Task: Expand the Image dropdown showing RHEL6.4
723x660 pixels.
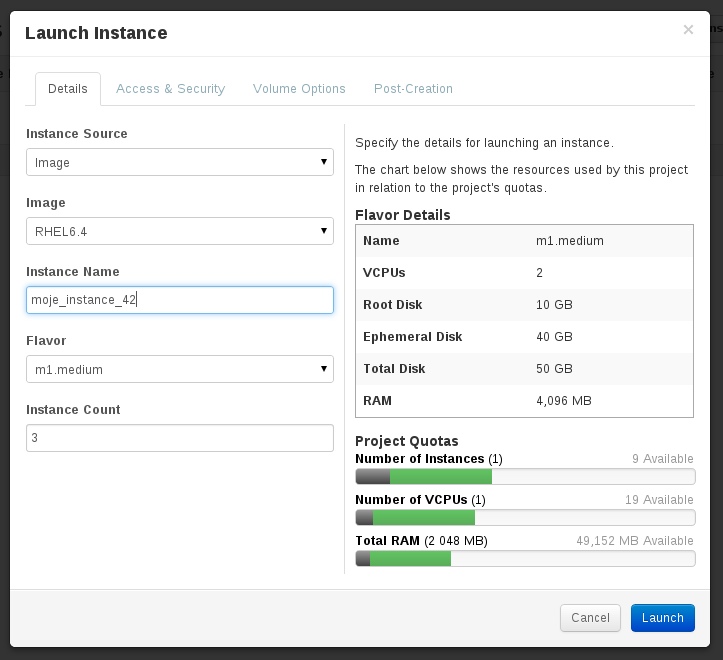Action: (x=180, y=231)
